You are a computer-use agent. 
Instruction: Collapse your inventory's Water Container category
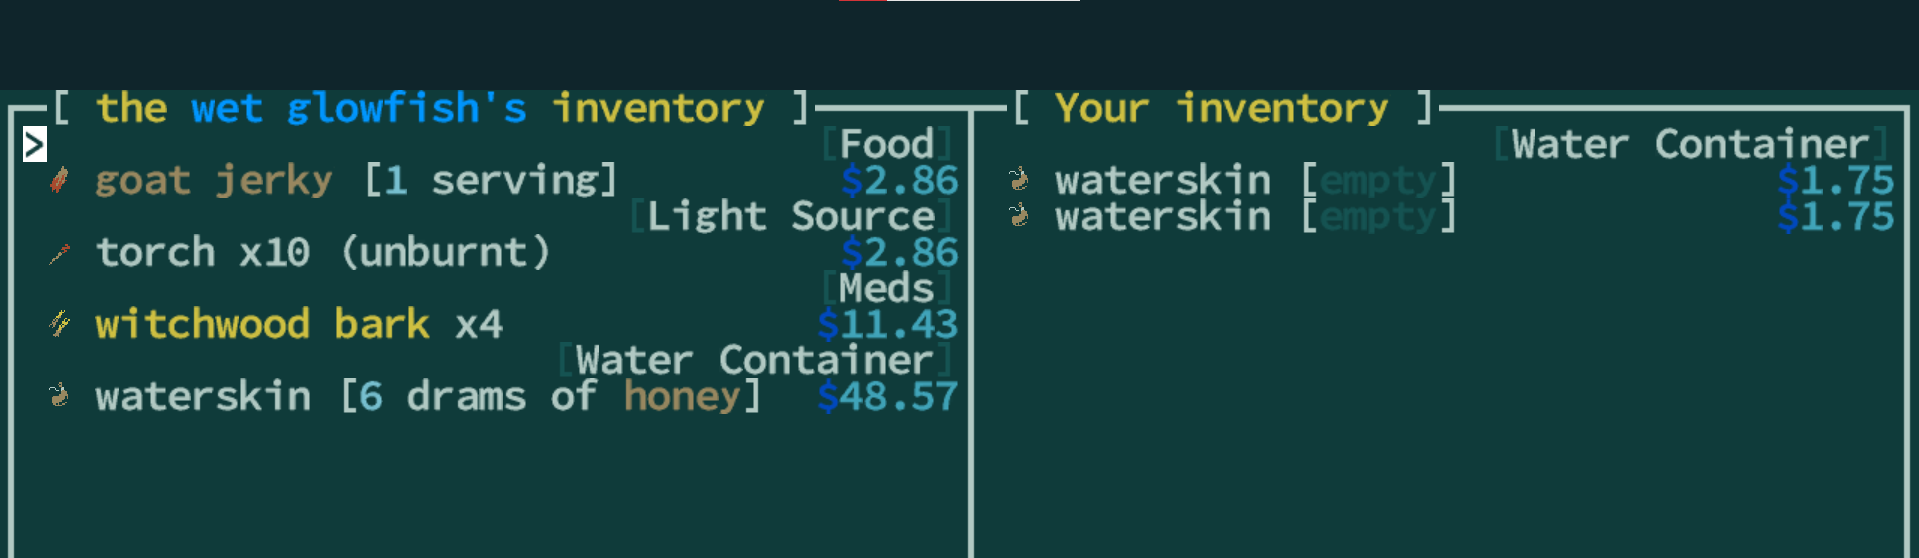tap(1690, 144)
